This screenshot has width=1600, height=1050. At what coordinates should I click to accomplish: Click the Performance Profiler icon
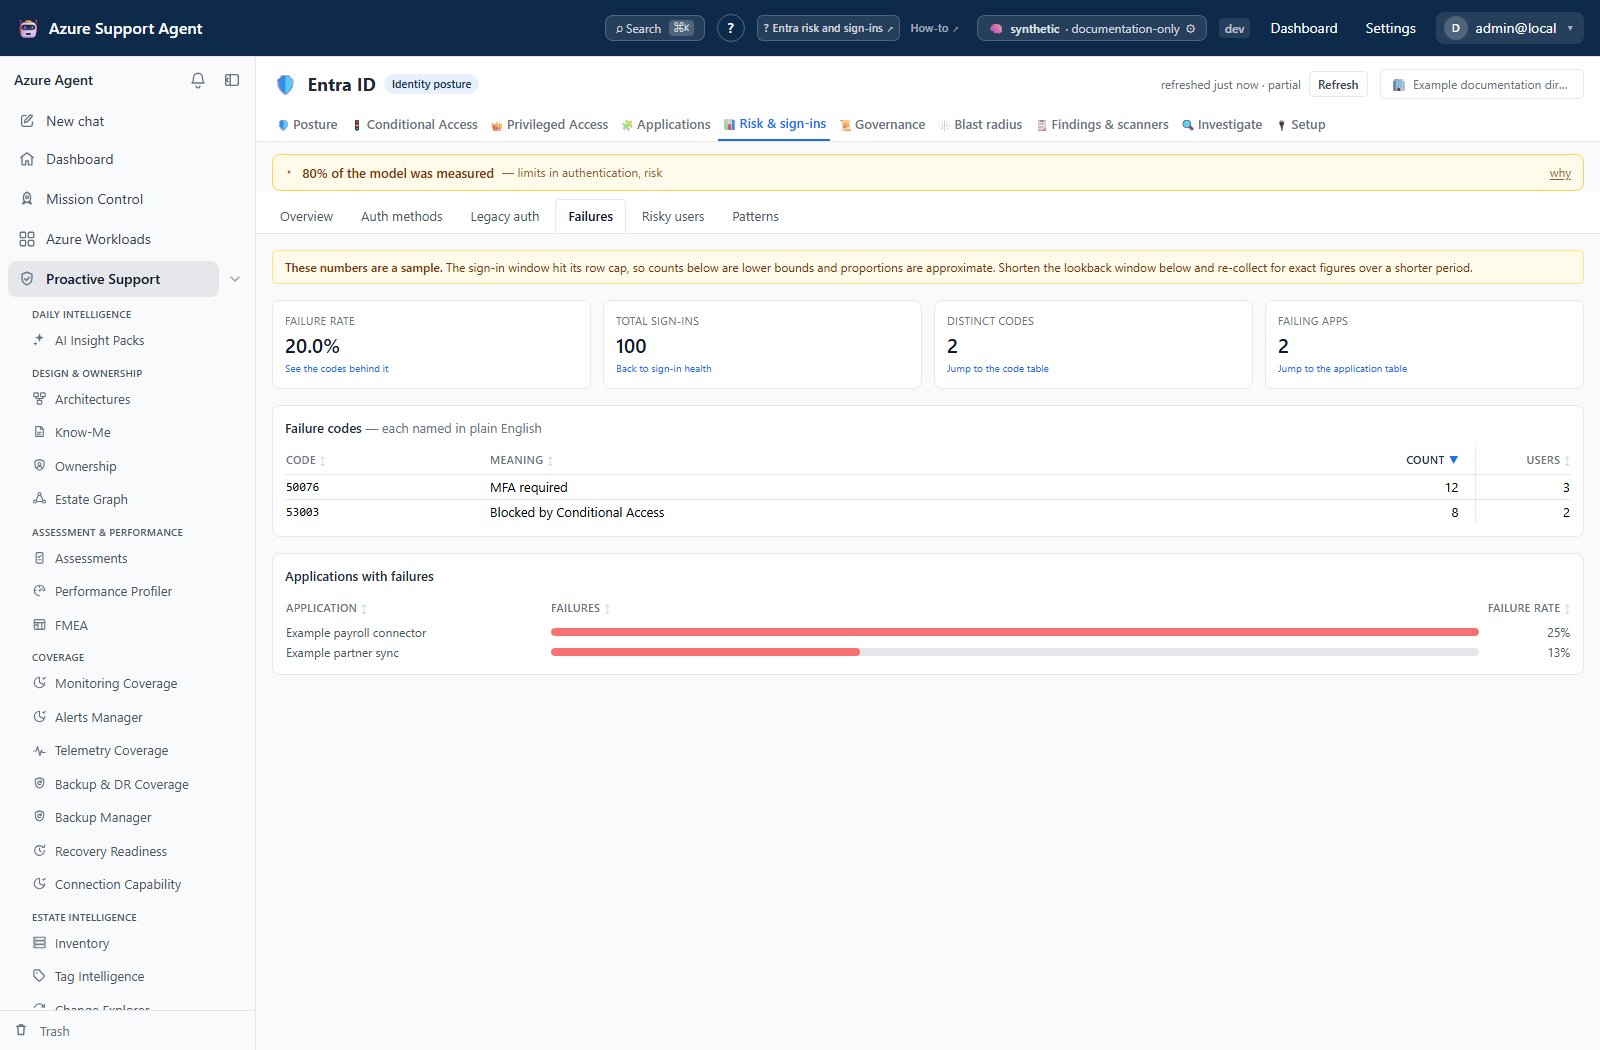pyautogui.click(x=39, y=591)
